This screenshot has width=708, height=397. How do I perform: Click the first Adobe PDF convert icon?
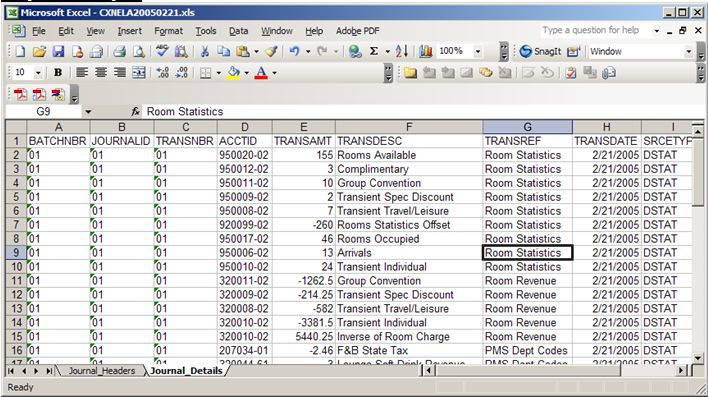coord(19,94)
